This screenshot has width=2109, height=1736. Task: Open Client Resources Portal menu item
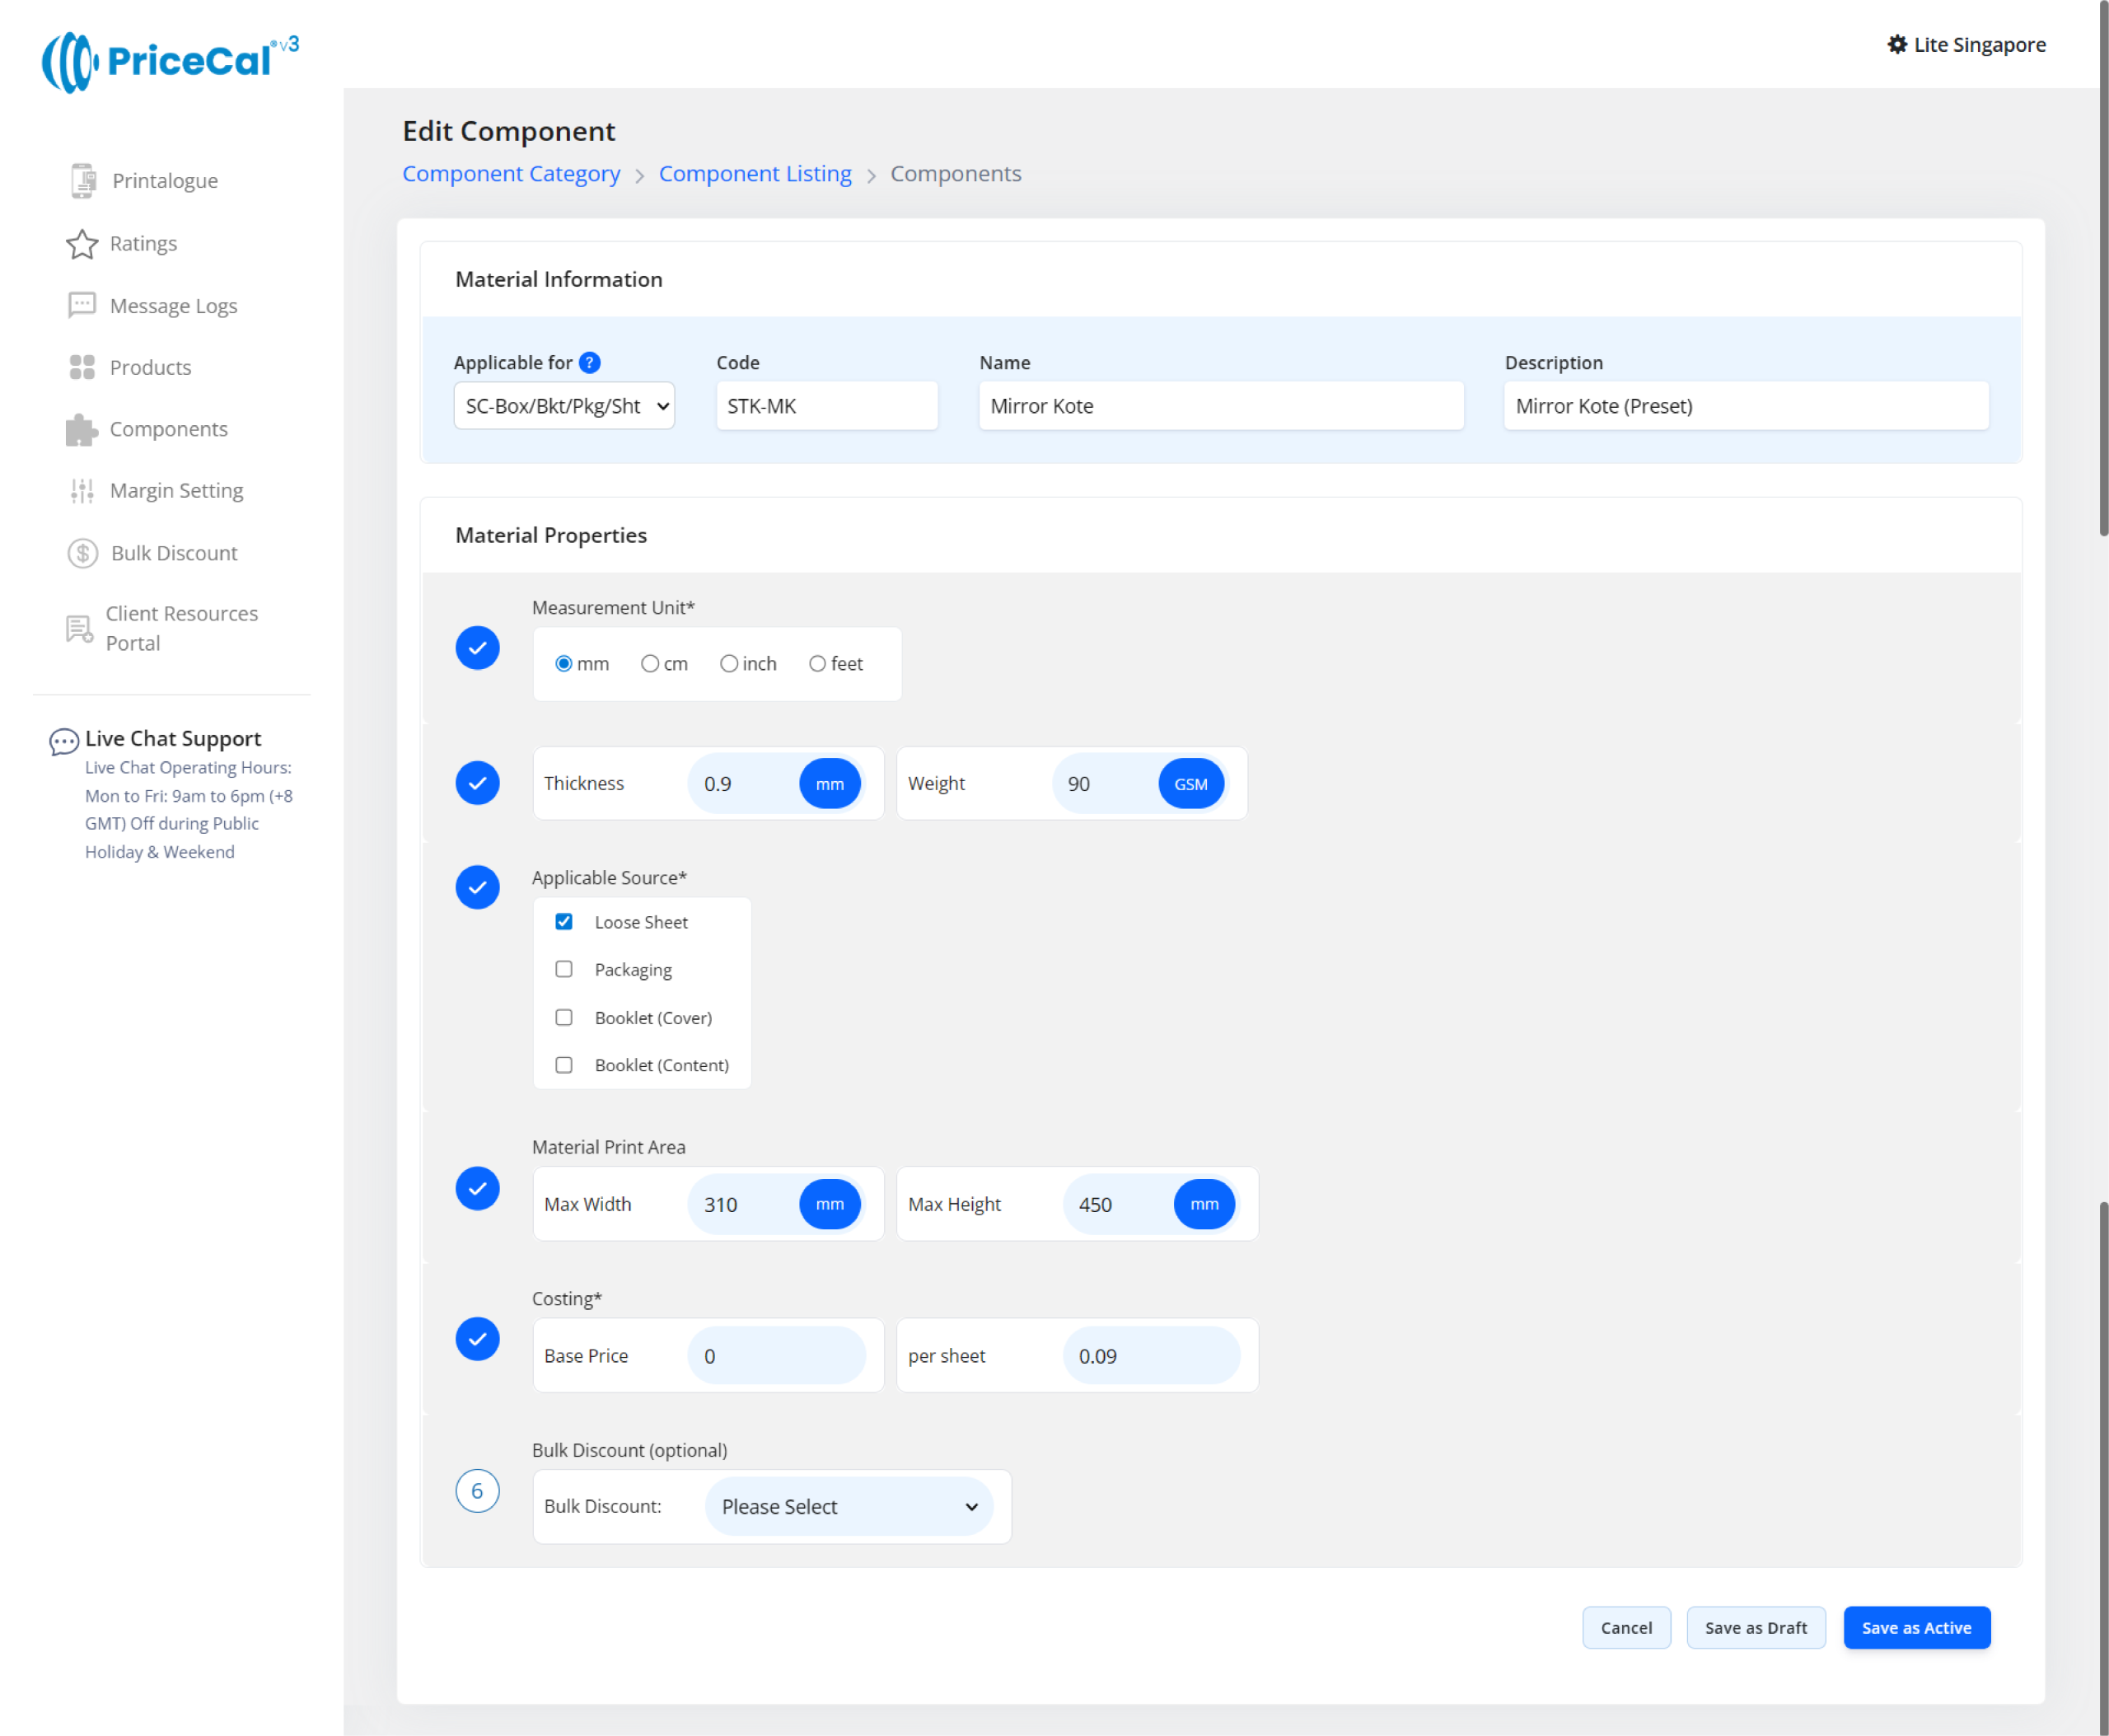coord(181,628)
